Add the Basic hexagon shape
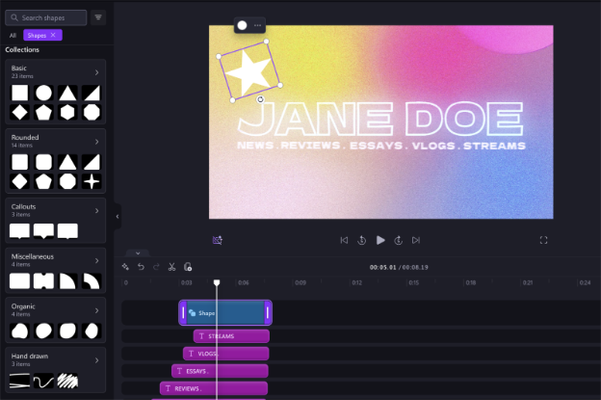601x400 pixels. point(67,112)
